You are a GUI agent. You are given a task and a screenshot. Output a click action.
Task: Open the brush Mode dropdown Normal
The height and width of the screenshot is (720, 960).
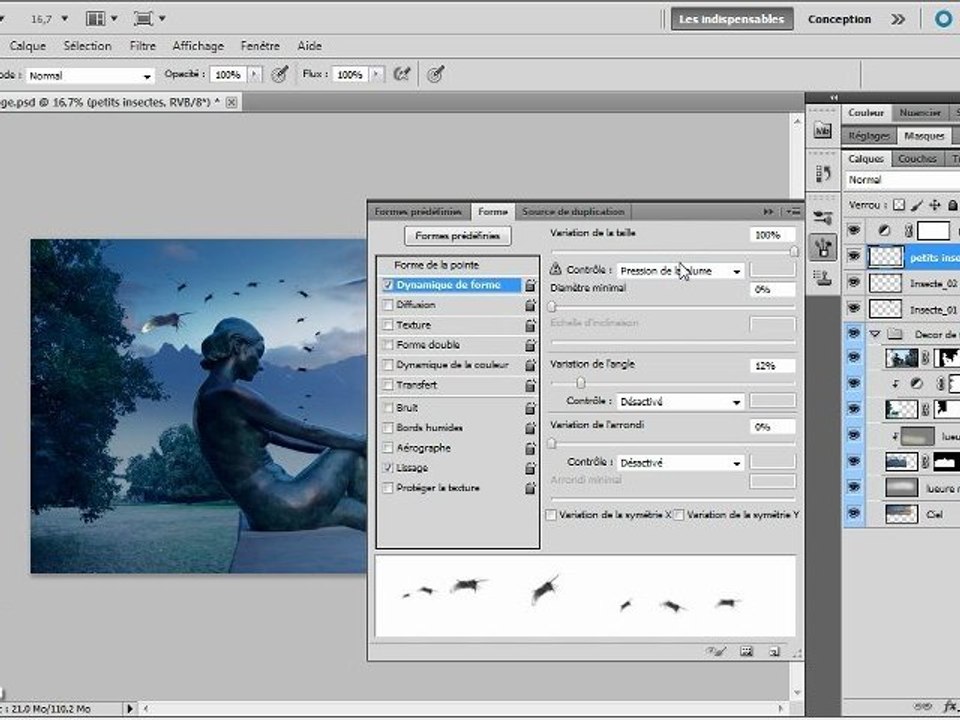click(x=89, y=75)
